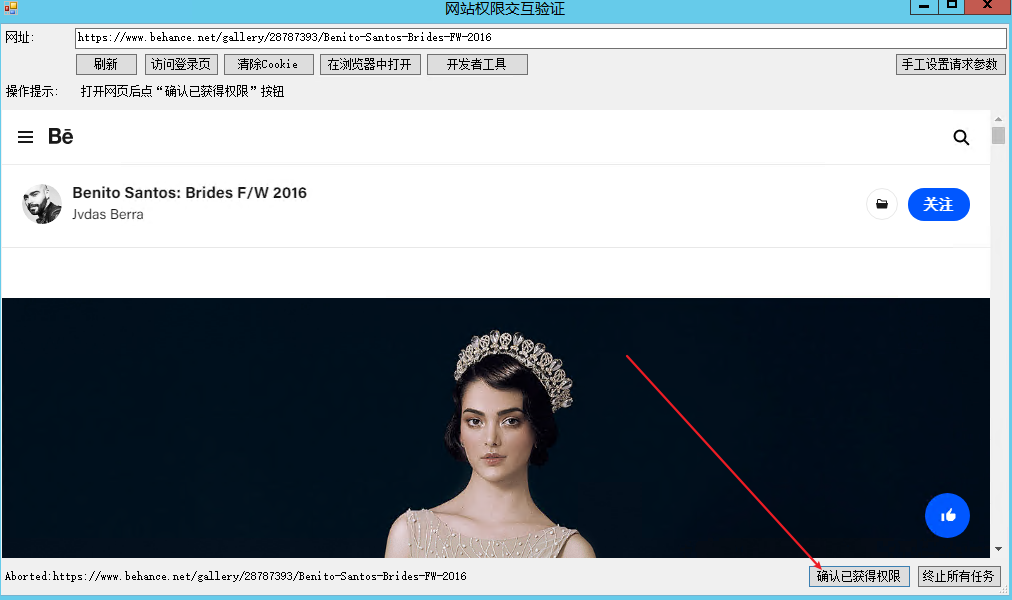1012x600 pixels.
Task: Click the scrollbar down arrow
Action: [998, 549]
